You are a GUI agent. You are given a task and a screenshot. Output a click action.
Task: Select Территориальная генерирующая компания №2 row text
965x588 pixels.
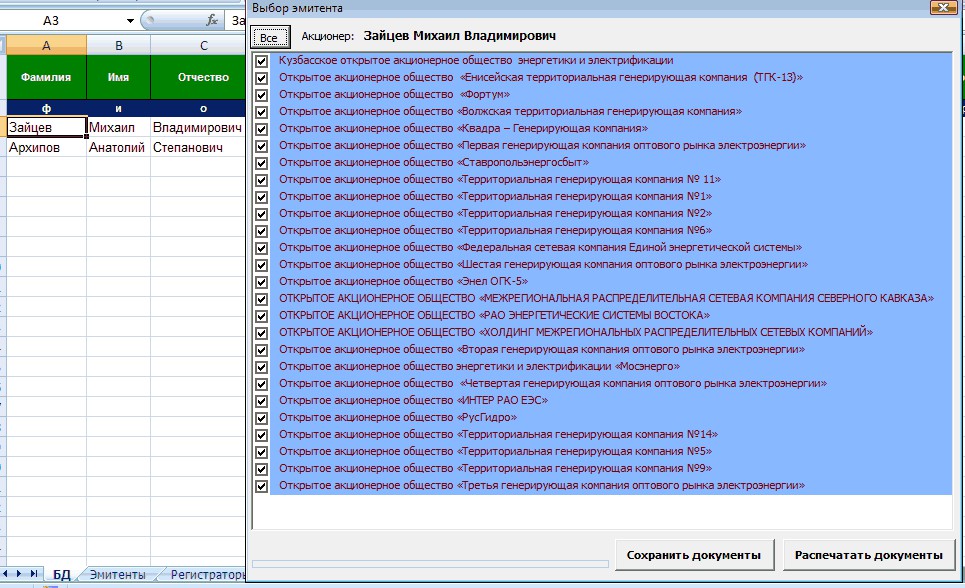pos(495,214)
